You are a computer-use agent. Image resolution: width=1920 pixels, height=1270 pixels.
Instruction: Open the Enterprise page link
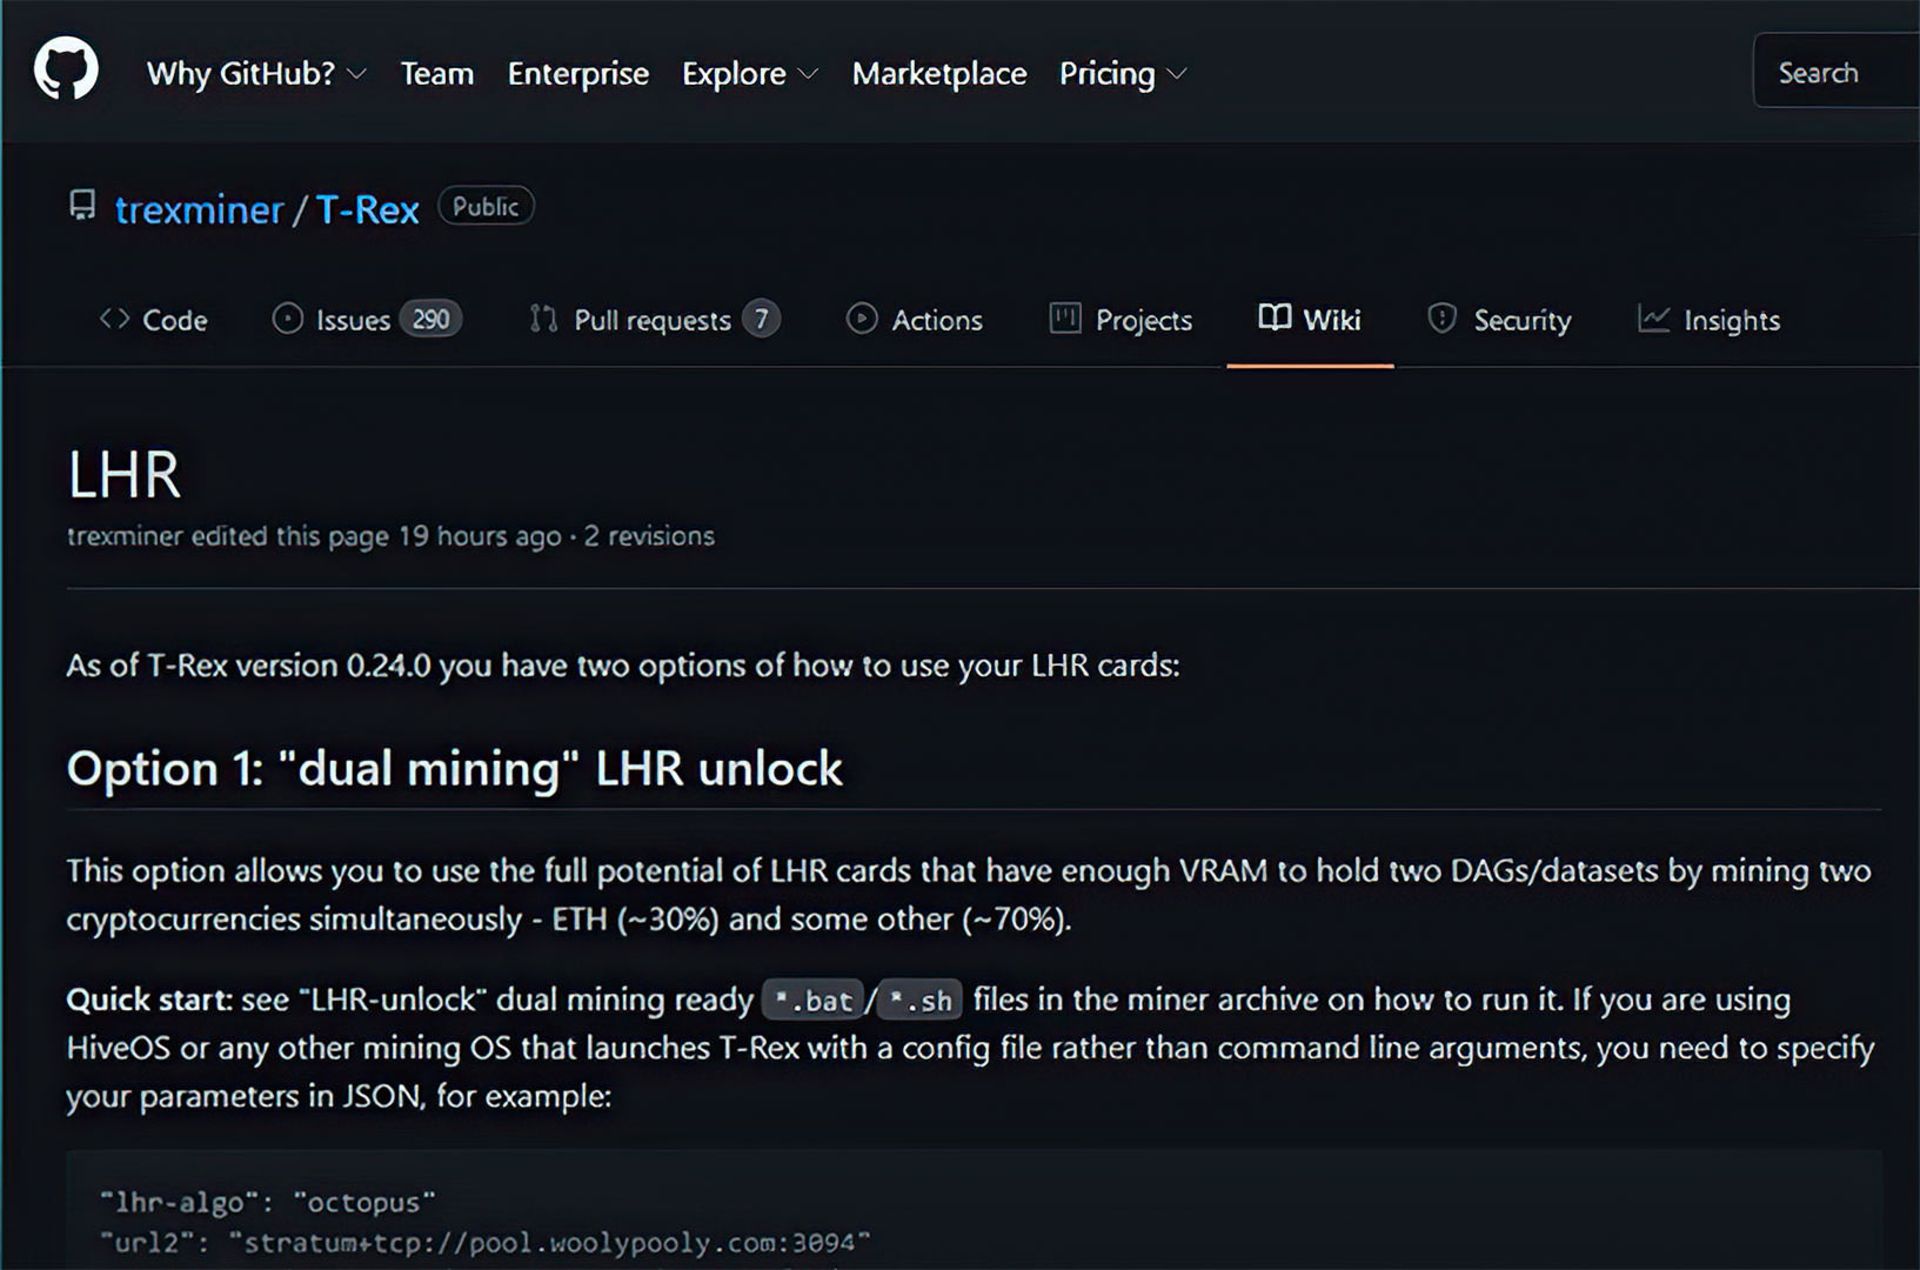click(x=578, y=73)
